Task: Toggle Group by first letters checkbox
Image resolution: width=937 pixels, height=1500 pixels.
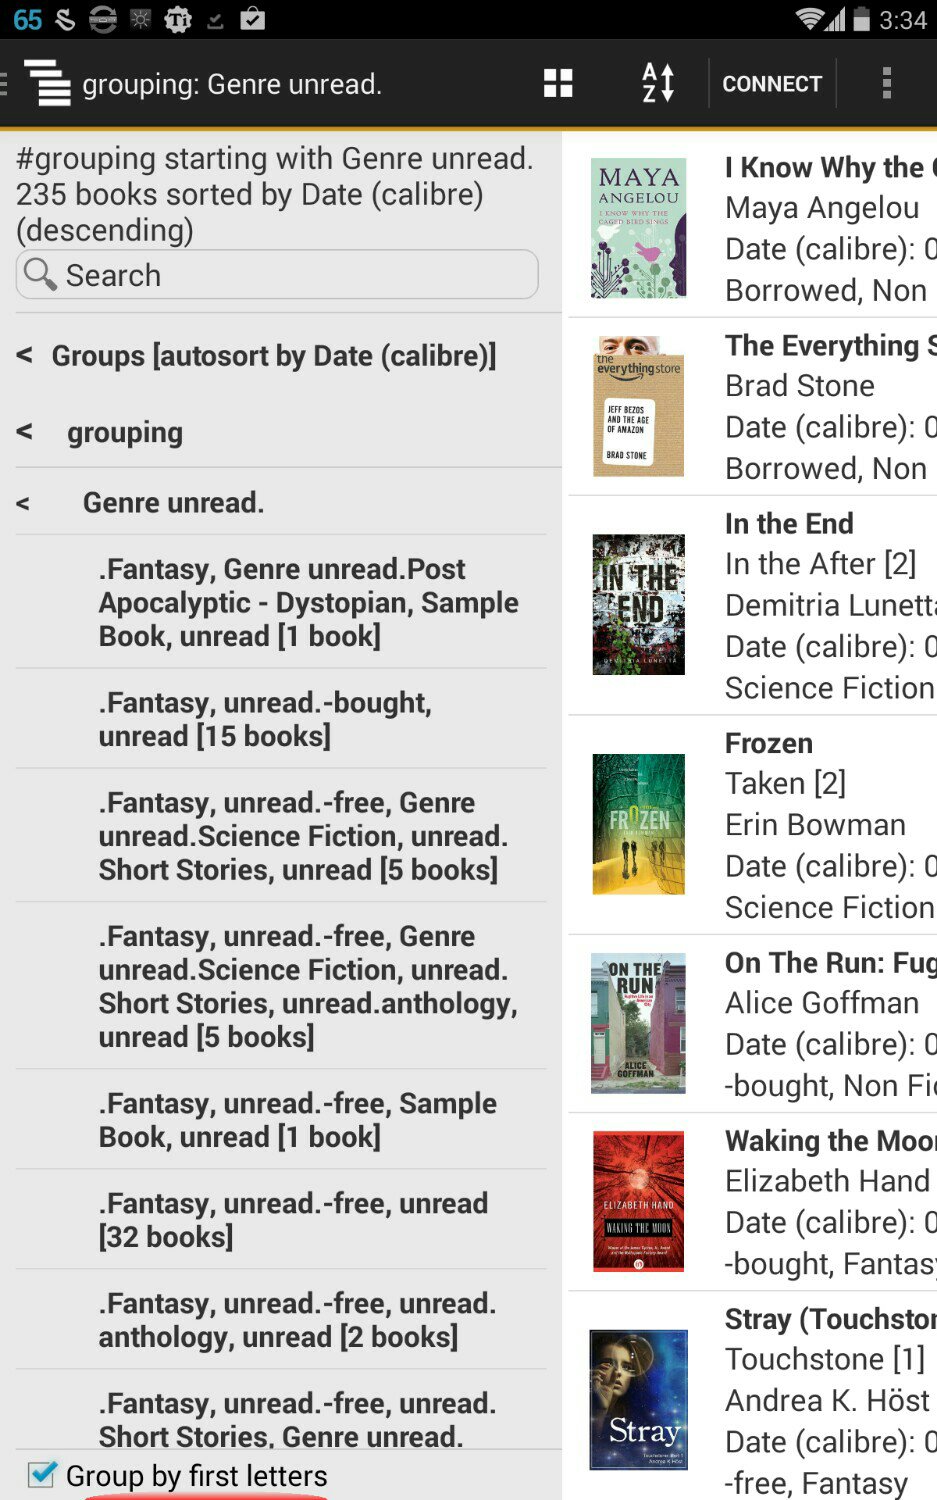Action: click(42, 1475)
